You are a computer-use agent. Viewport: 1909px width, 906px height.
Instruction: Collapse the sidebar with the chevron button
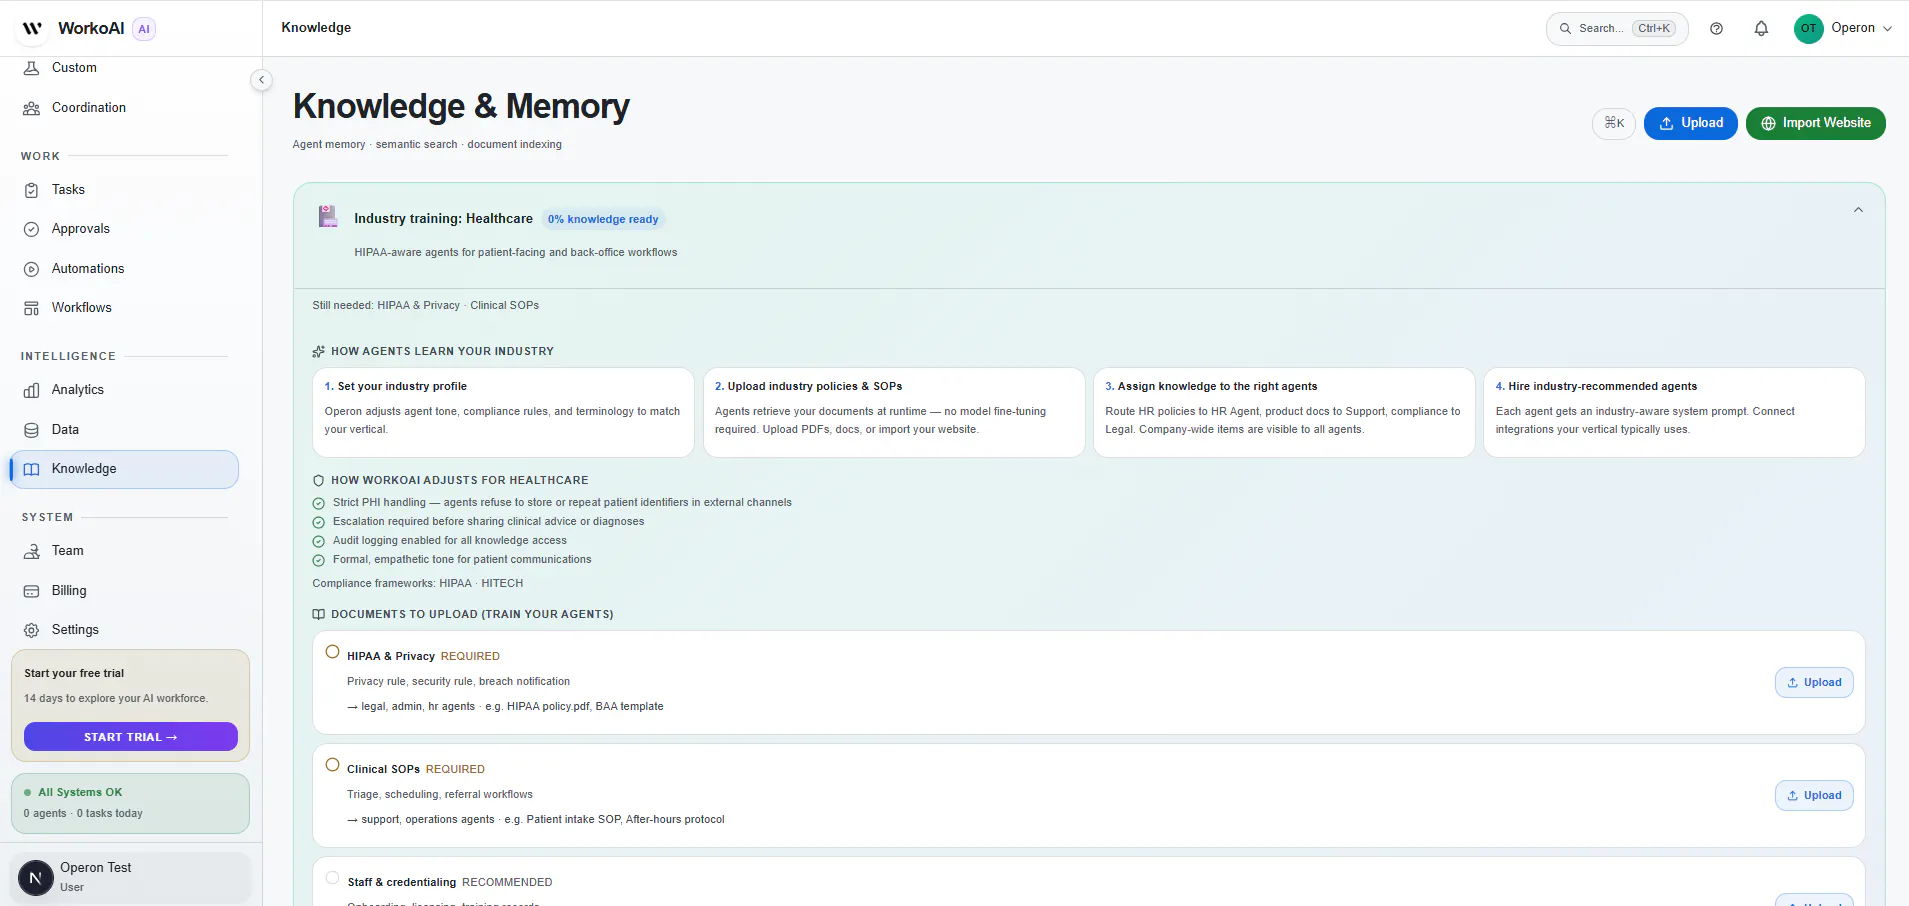(261, 80)
